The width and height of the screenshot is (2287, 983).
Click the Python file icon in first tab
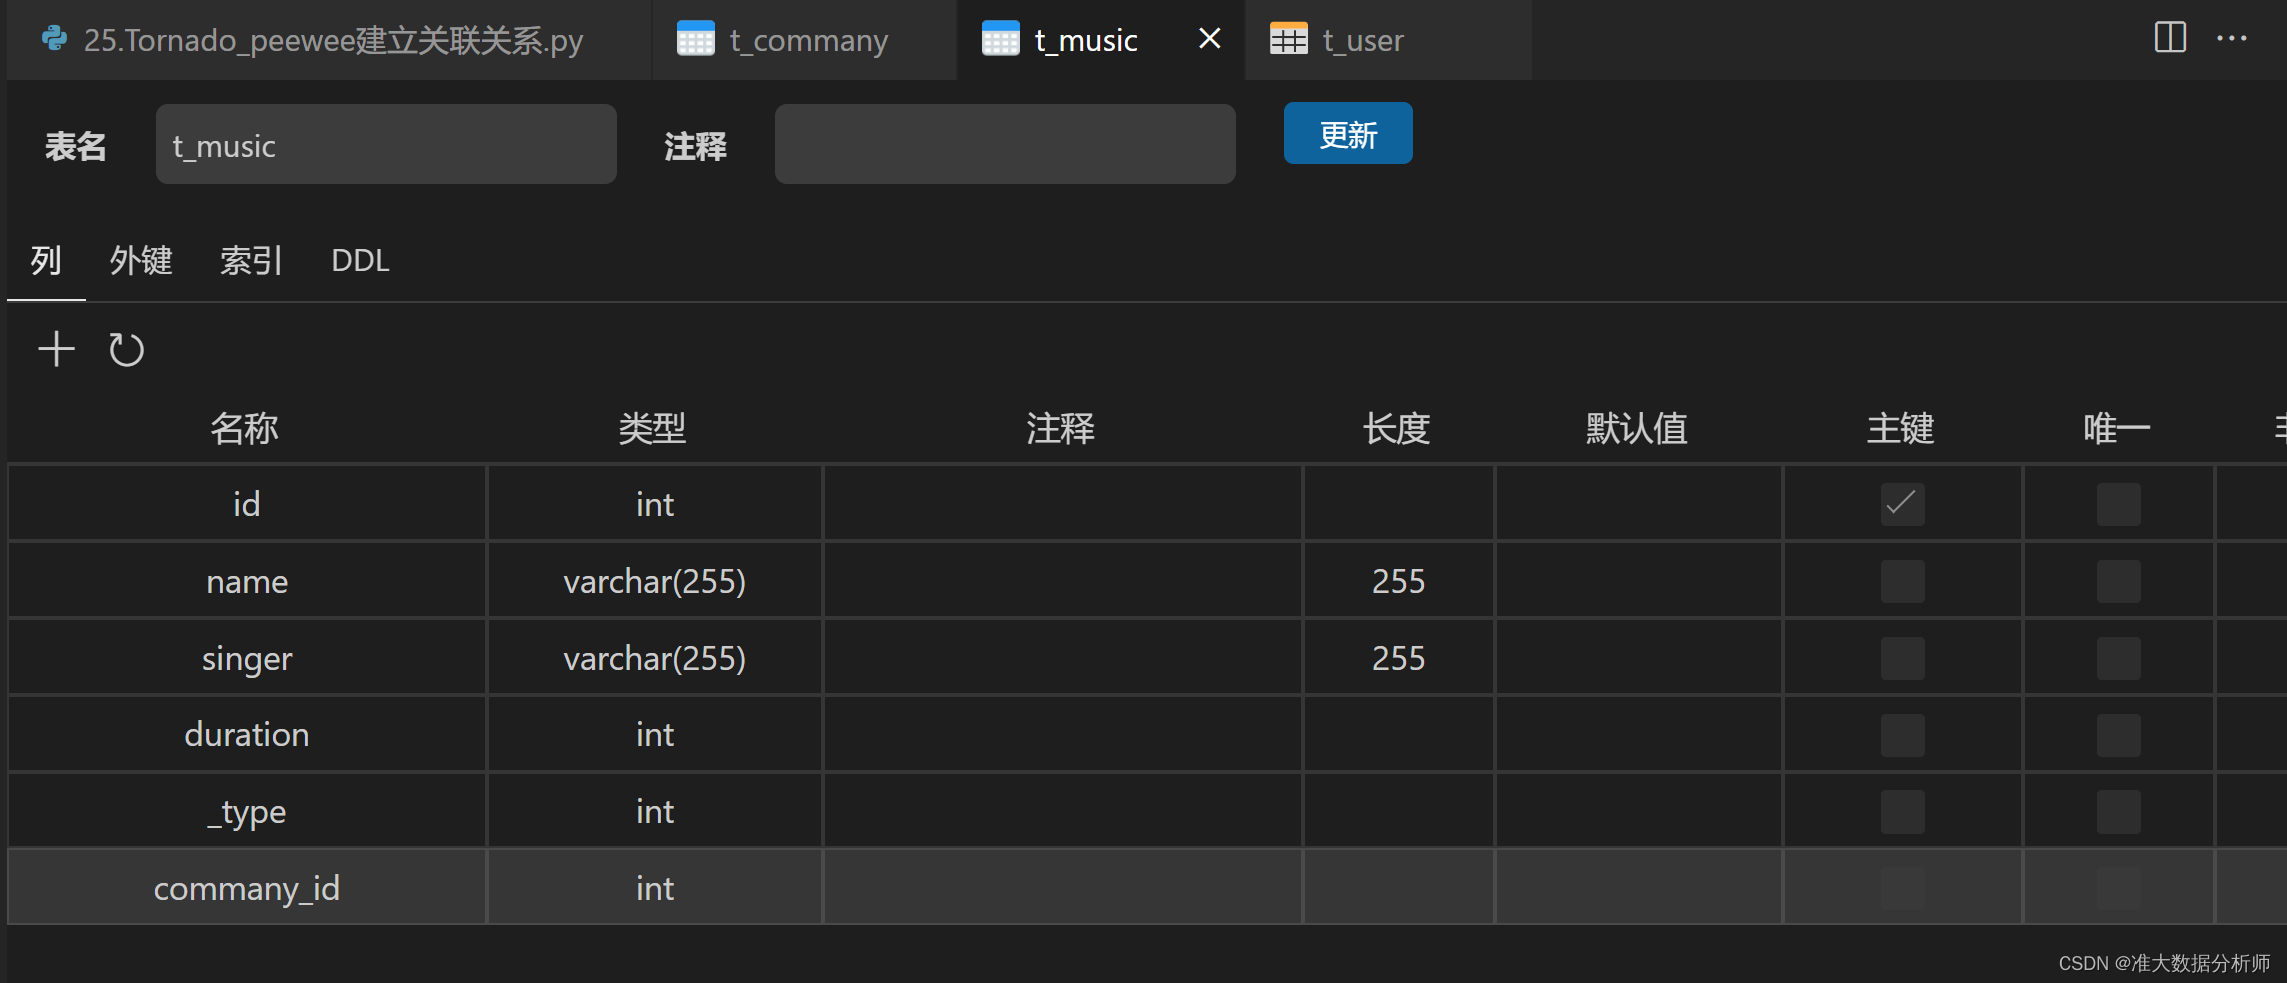pos(55,39)
